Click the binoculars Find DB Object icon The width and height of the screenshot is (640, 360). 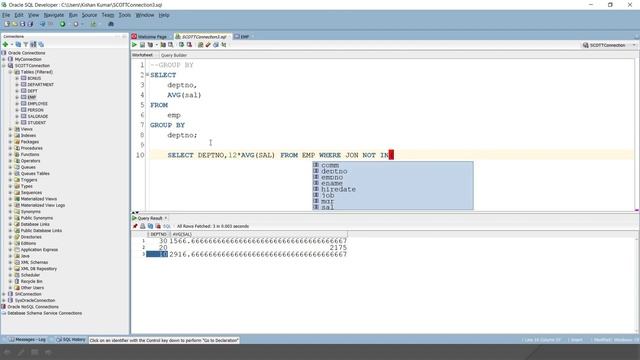[111, 24]
